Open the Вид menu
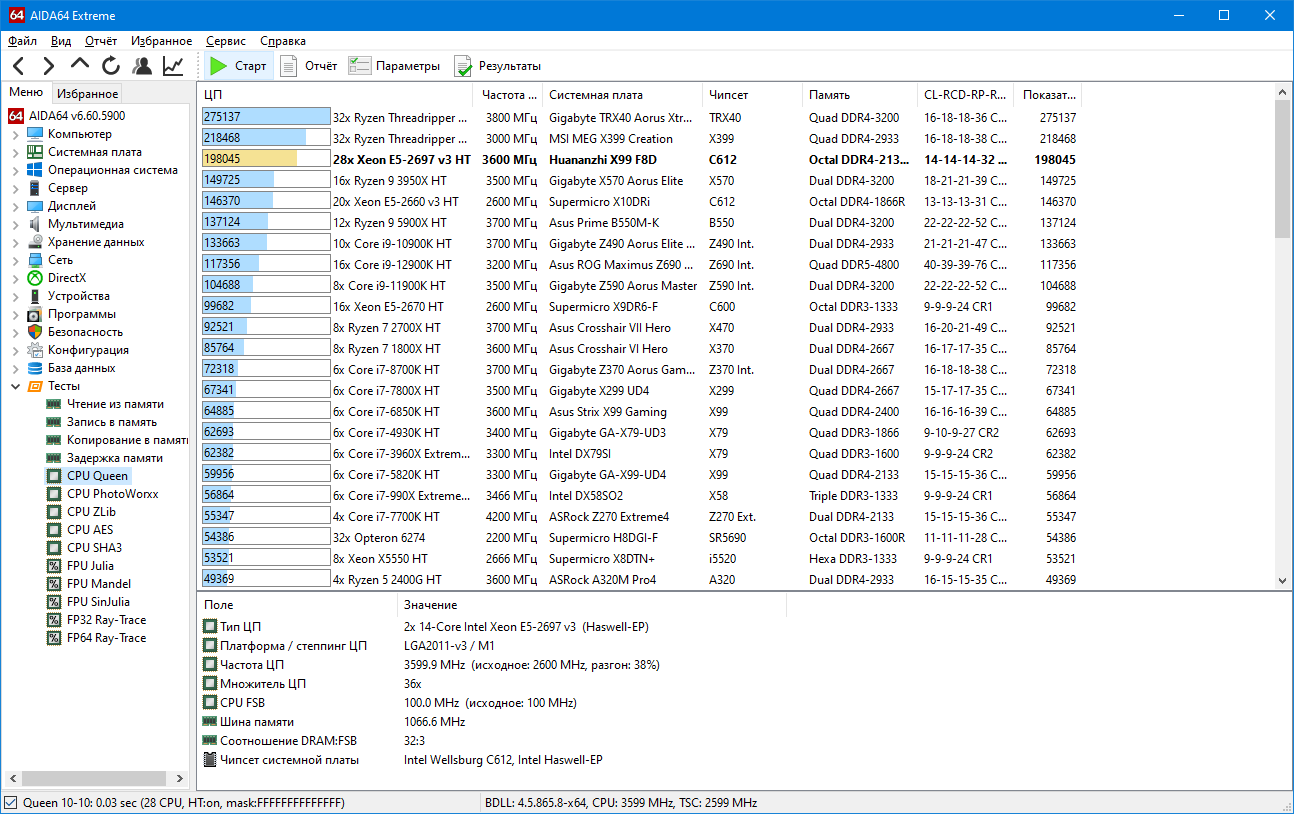 click(61, 41)
